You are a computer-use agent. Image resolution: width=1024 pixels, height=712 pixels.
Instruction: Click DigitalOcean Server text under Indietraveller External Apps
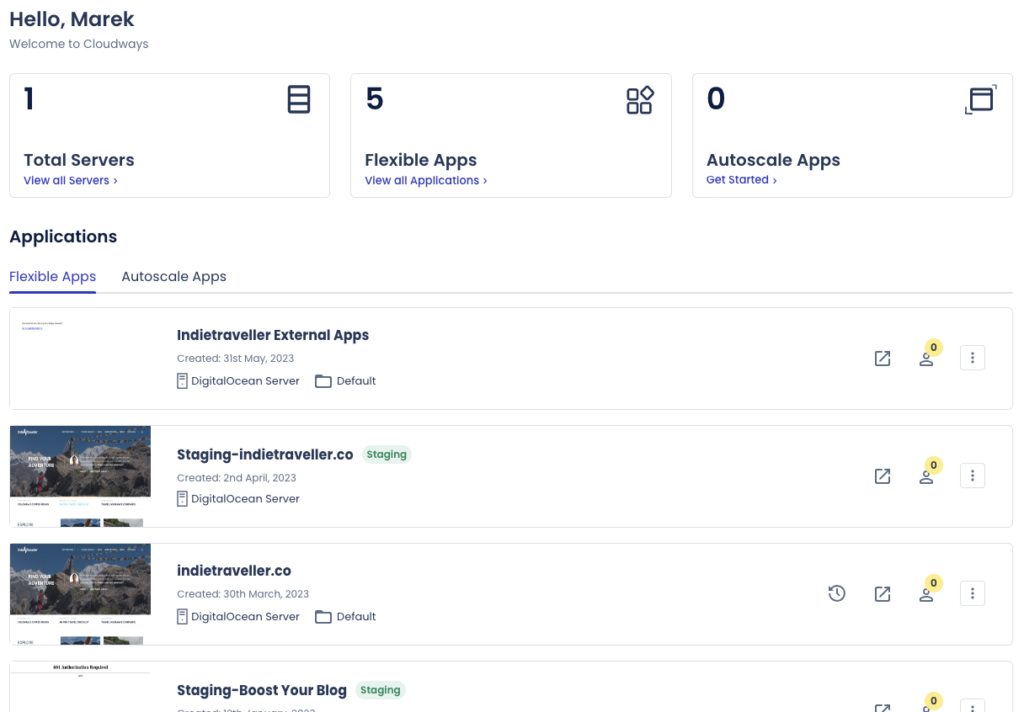pyautogui.click(x=245, y=381)
